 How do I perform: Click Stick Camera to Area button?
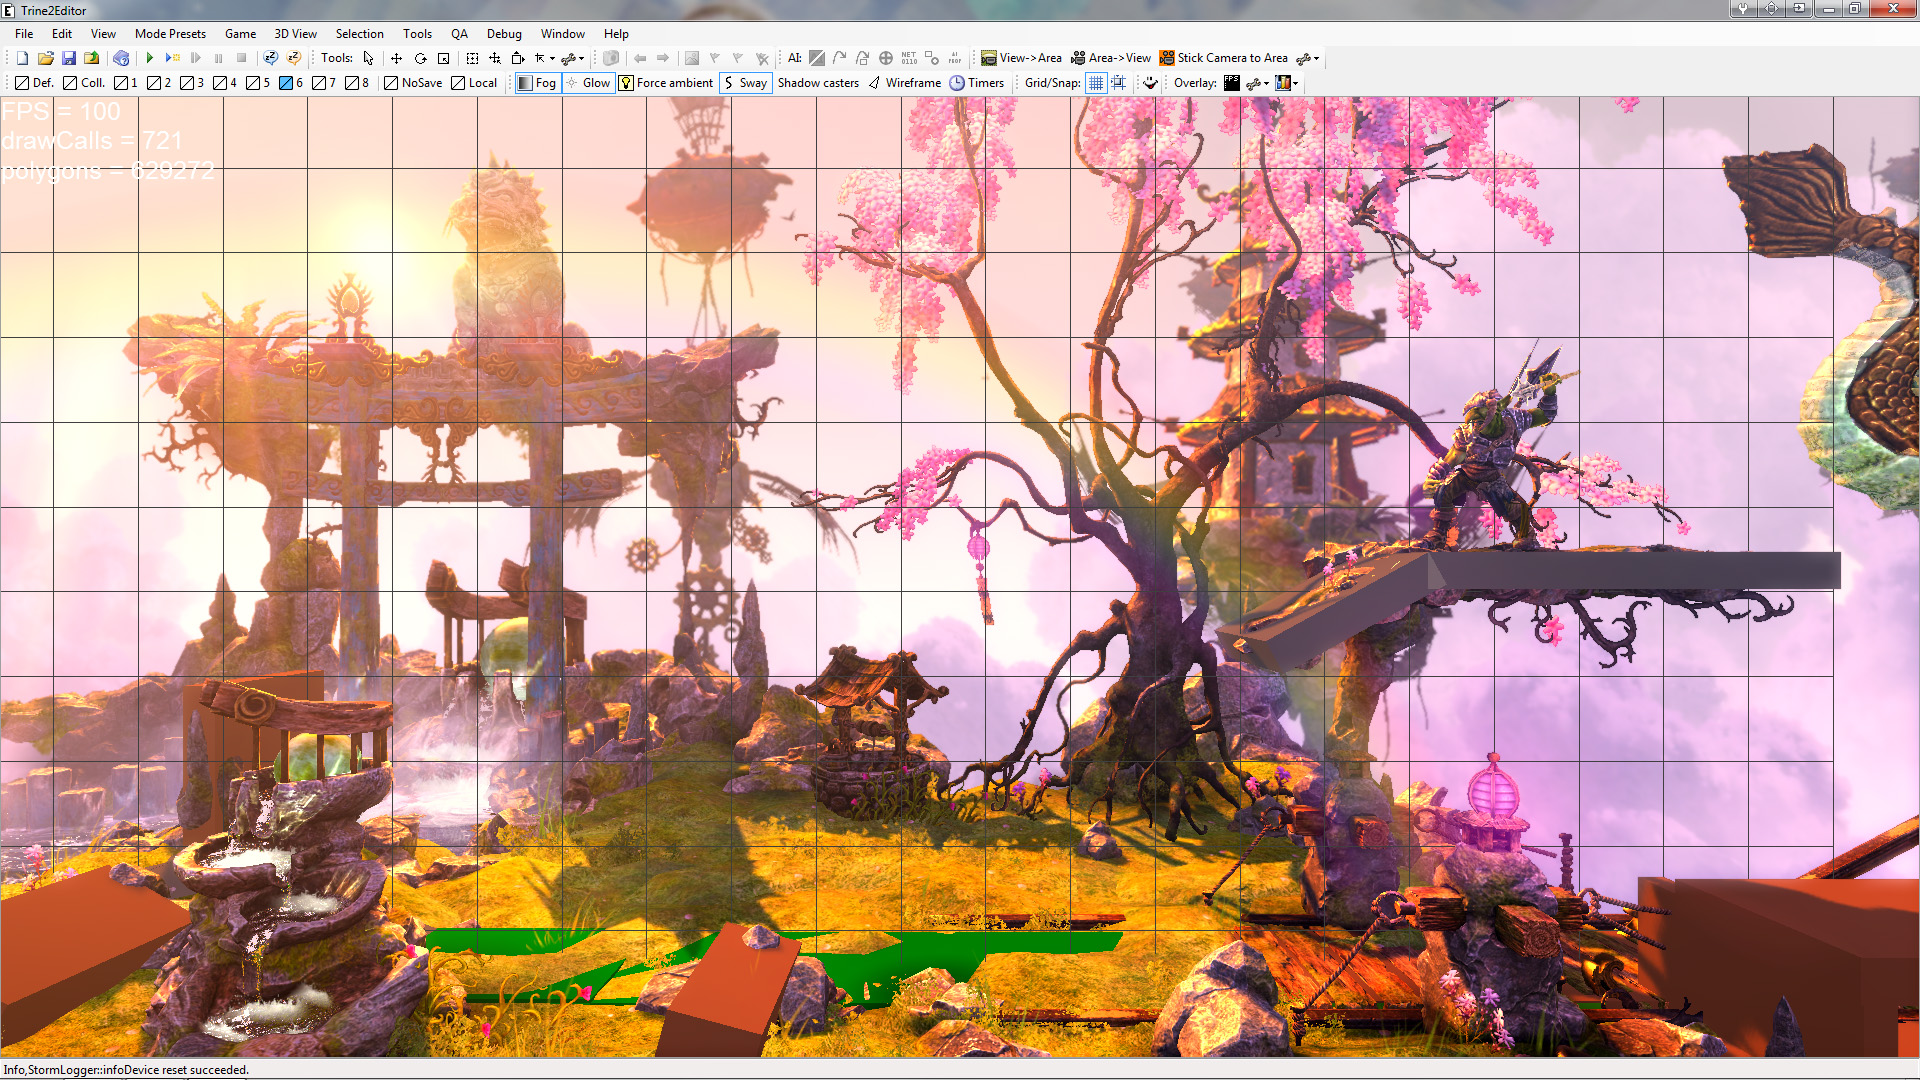coord(1224,58)
